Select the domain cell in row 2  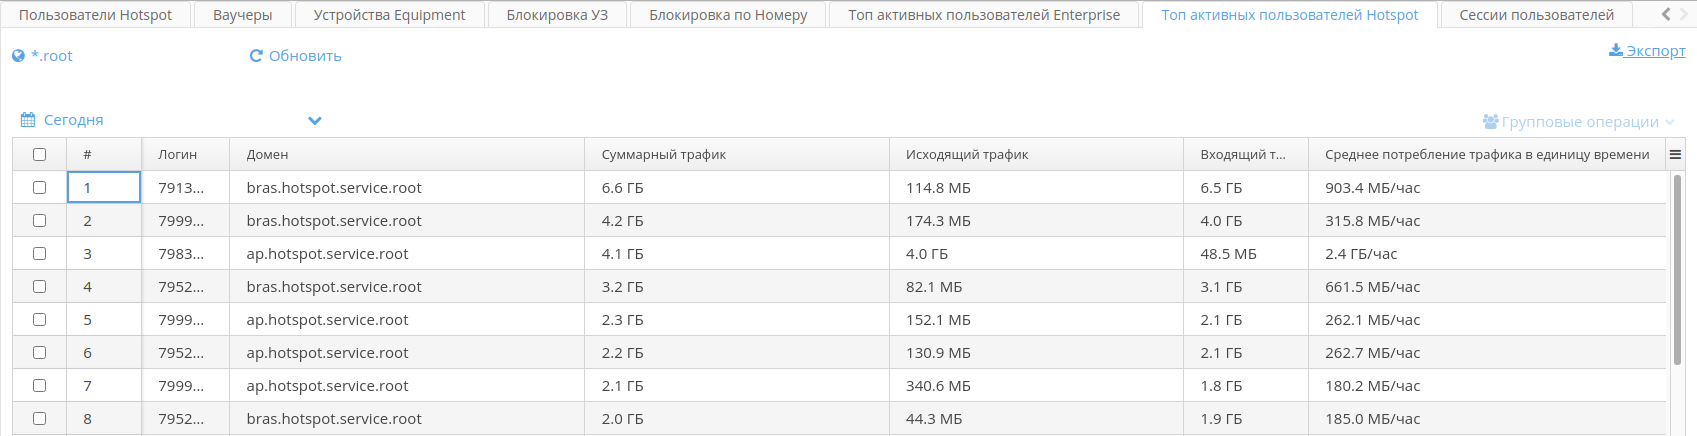334,221
